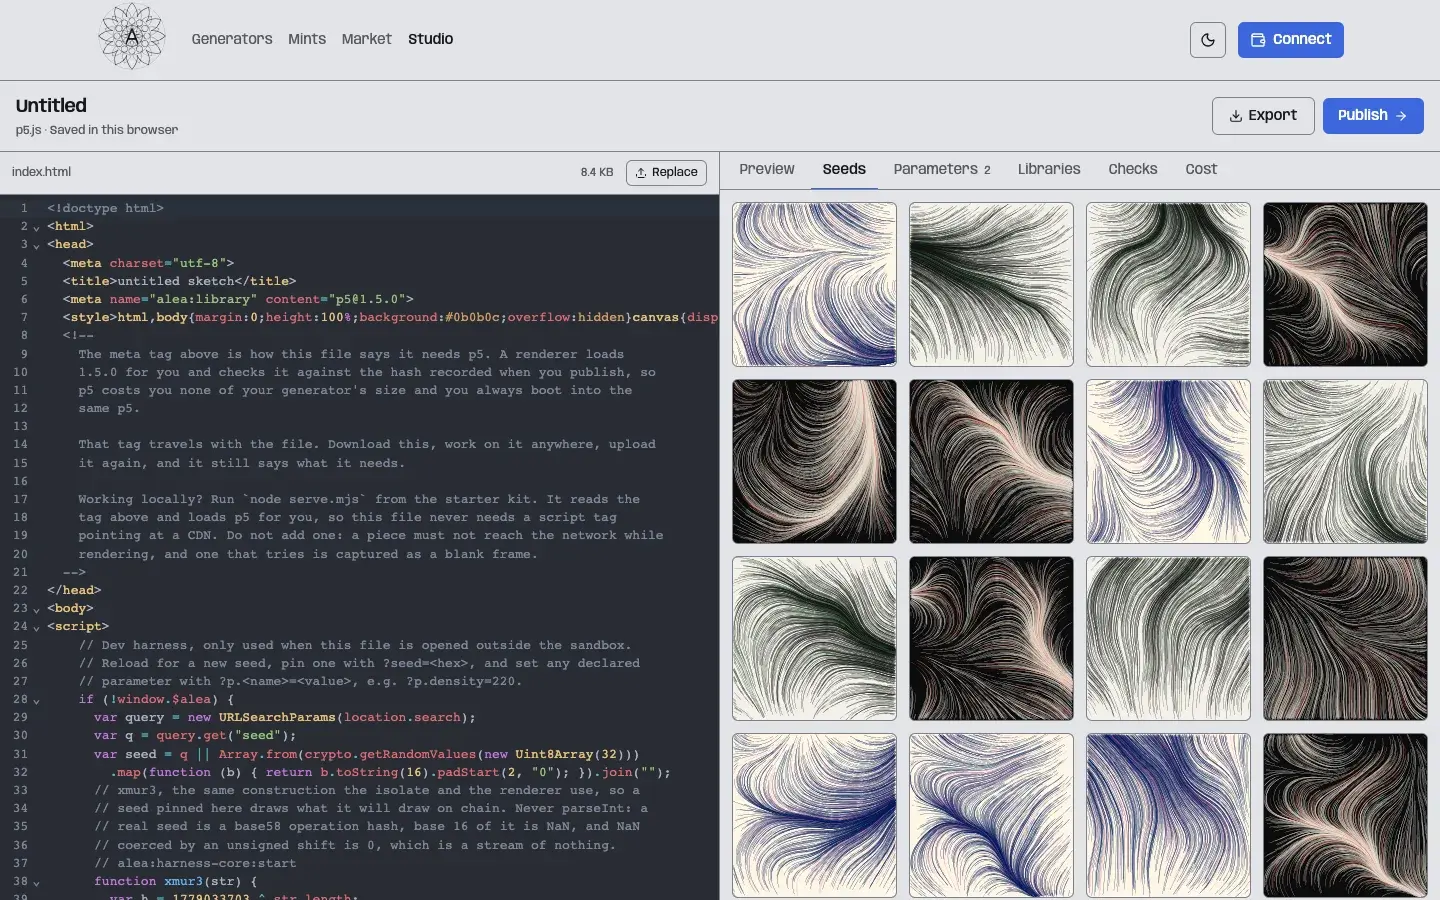Click the Alea flower logo icon
Image resolution: width=1440 pixels, height=900 pixels.
coord(131,37)
